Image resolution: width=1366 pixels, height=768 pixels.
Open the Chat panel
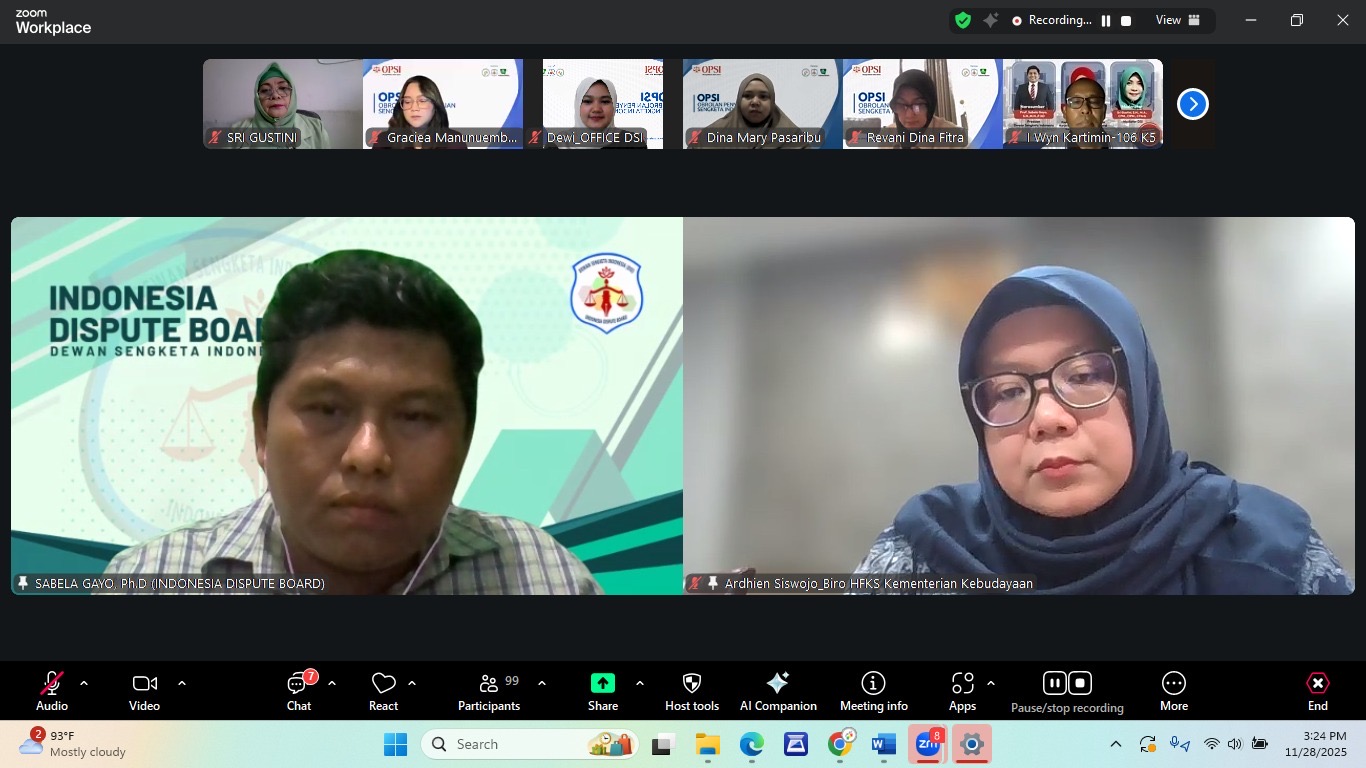click(299, 691)
